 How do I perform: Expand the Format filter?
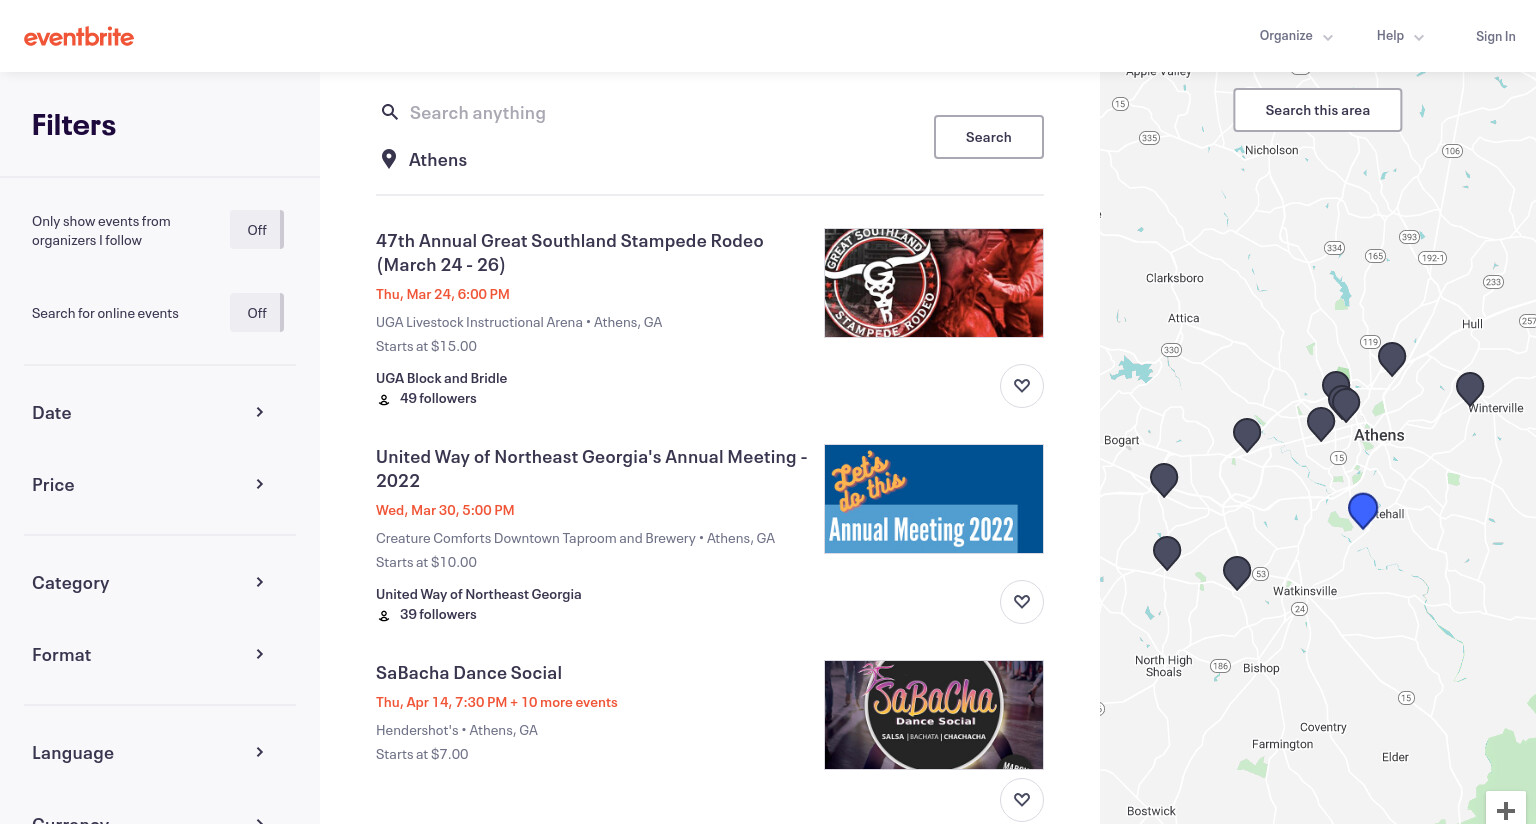point(148,655)
